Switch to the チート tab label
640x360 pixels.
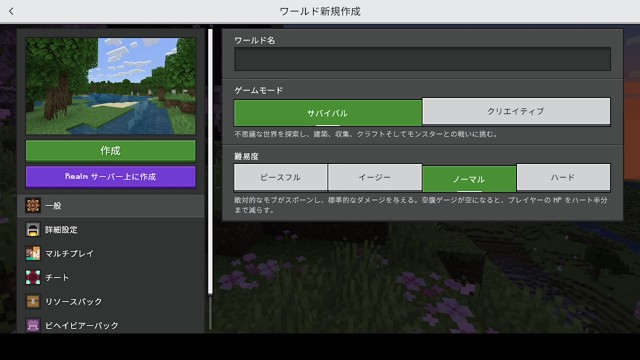[57, 278]
